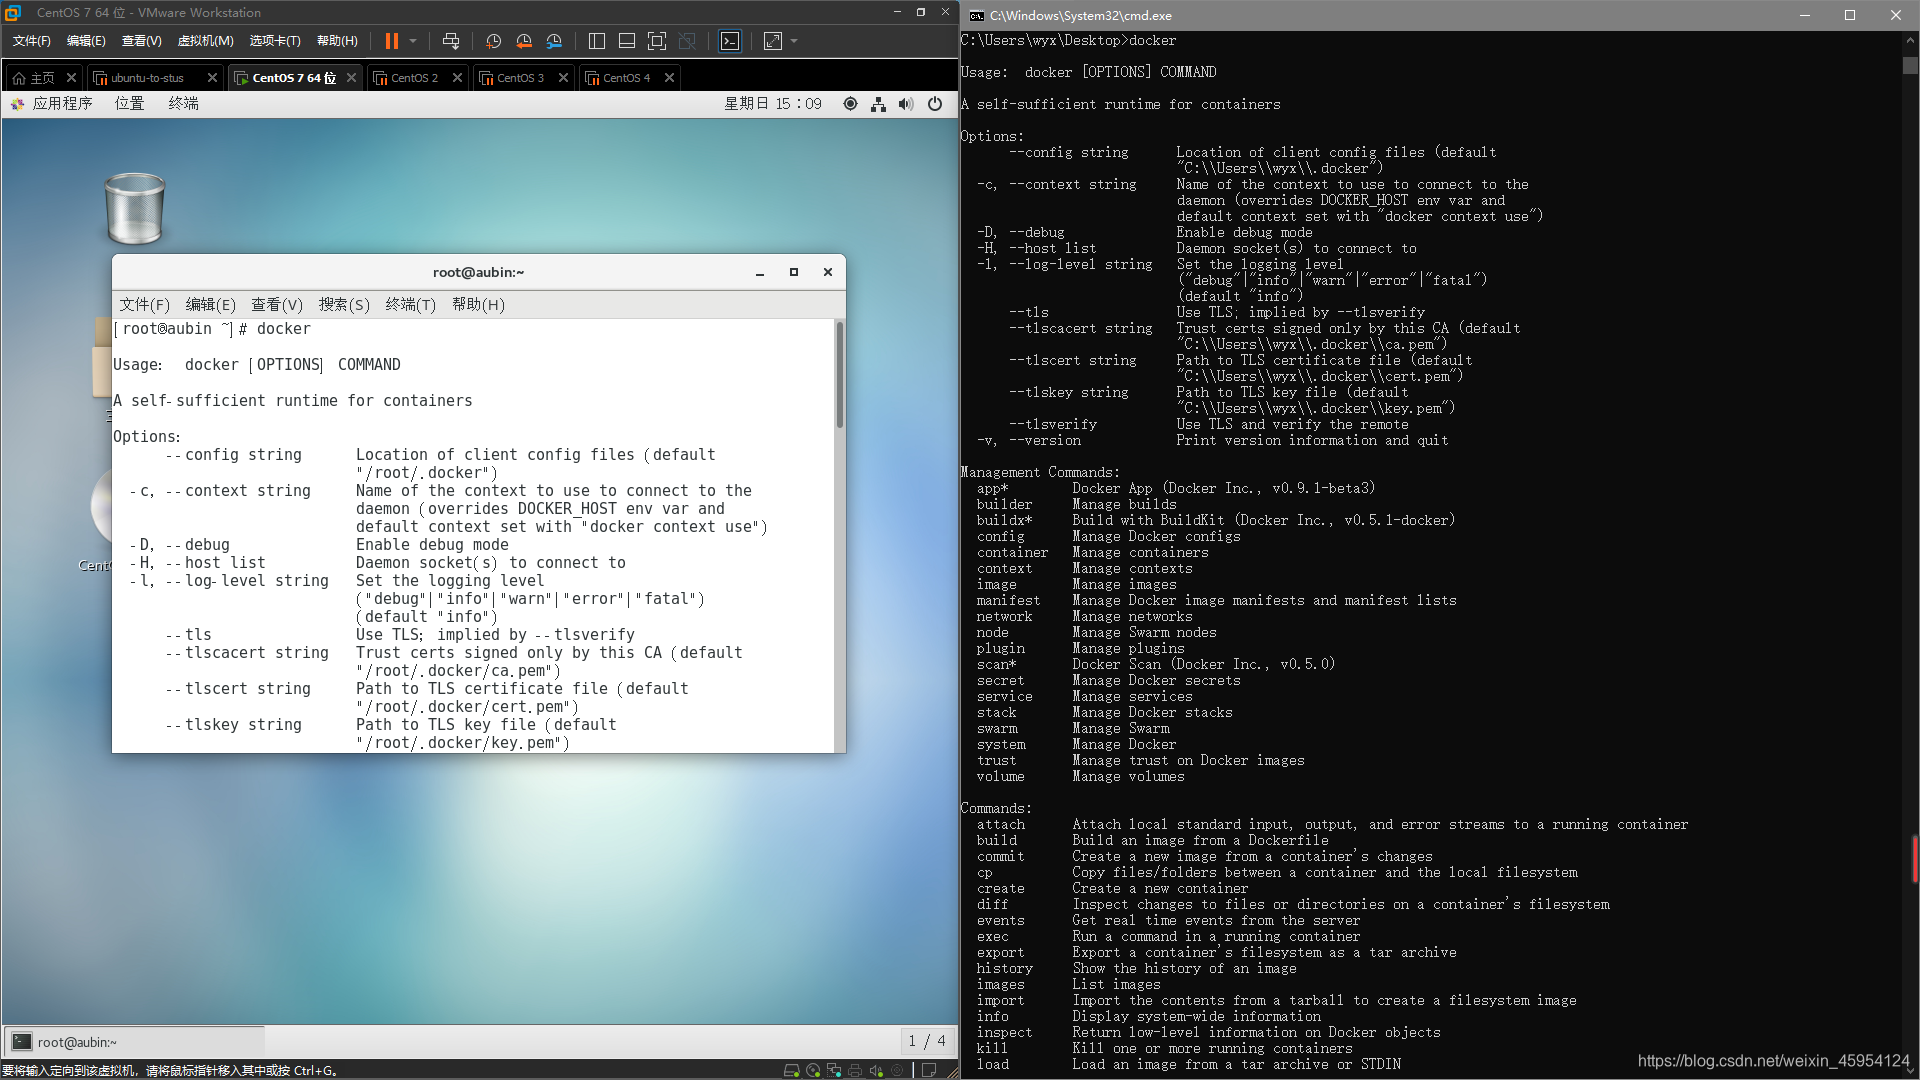
Task: Switch to the CentOS 3 tab
Action: click(520, 77)
